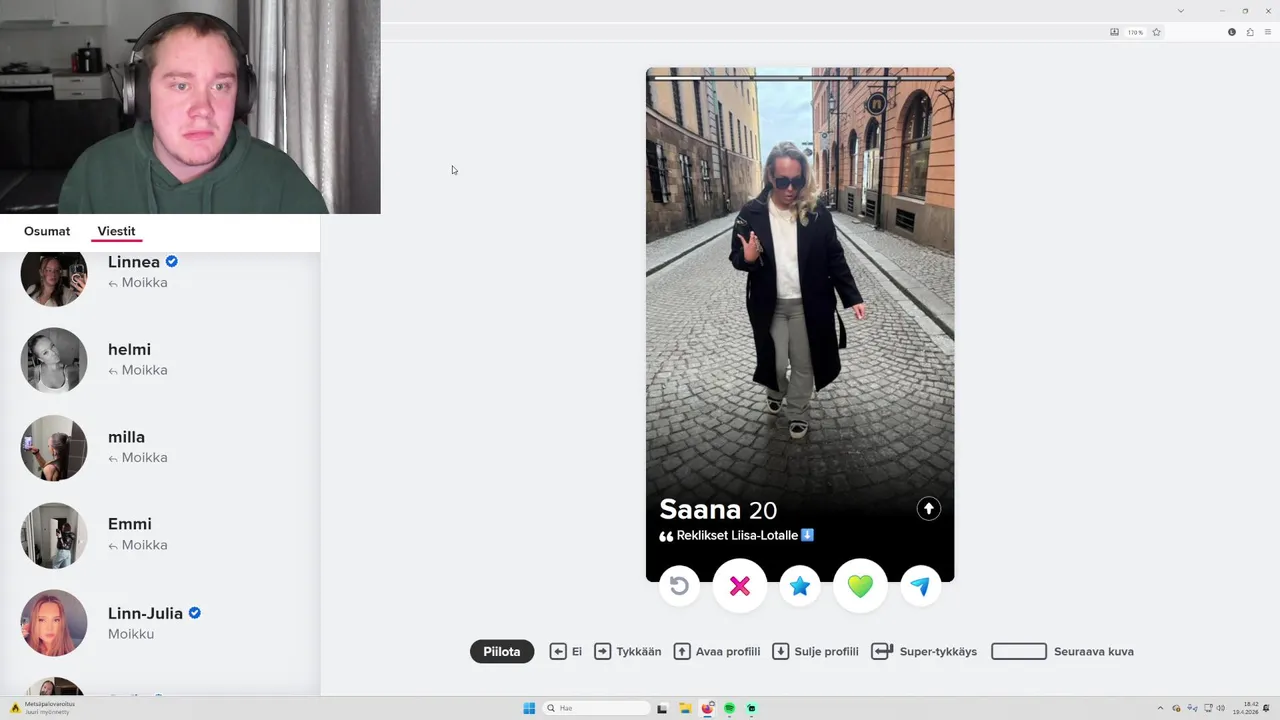The height and width of the screenshot is (720, 1280).
Task: Click Emmi's profile picture thumbnail
Action: click(x=54, y=535)
